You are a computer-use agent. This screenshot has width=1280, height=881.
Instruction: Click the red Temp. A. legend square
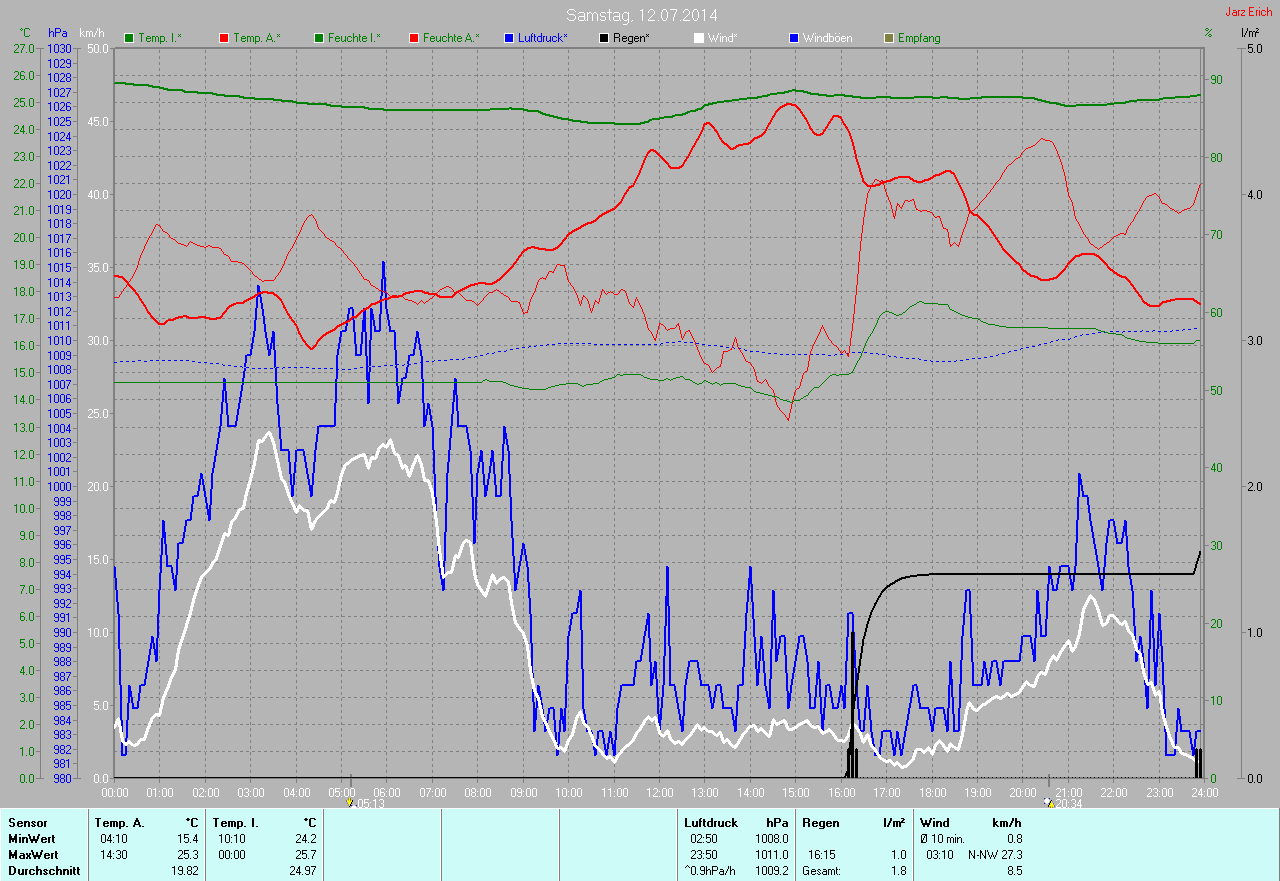coord(223,38)
